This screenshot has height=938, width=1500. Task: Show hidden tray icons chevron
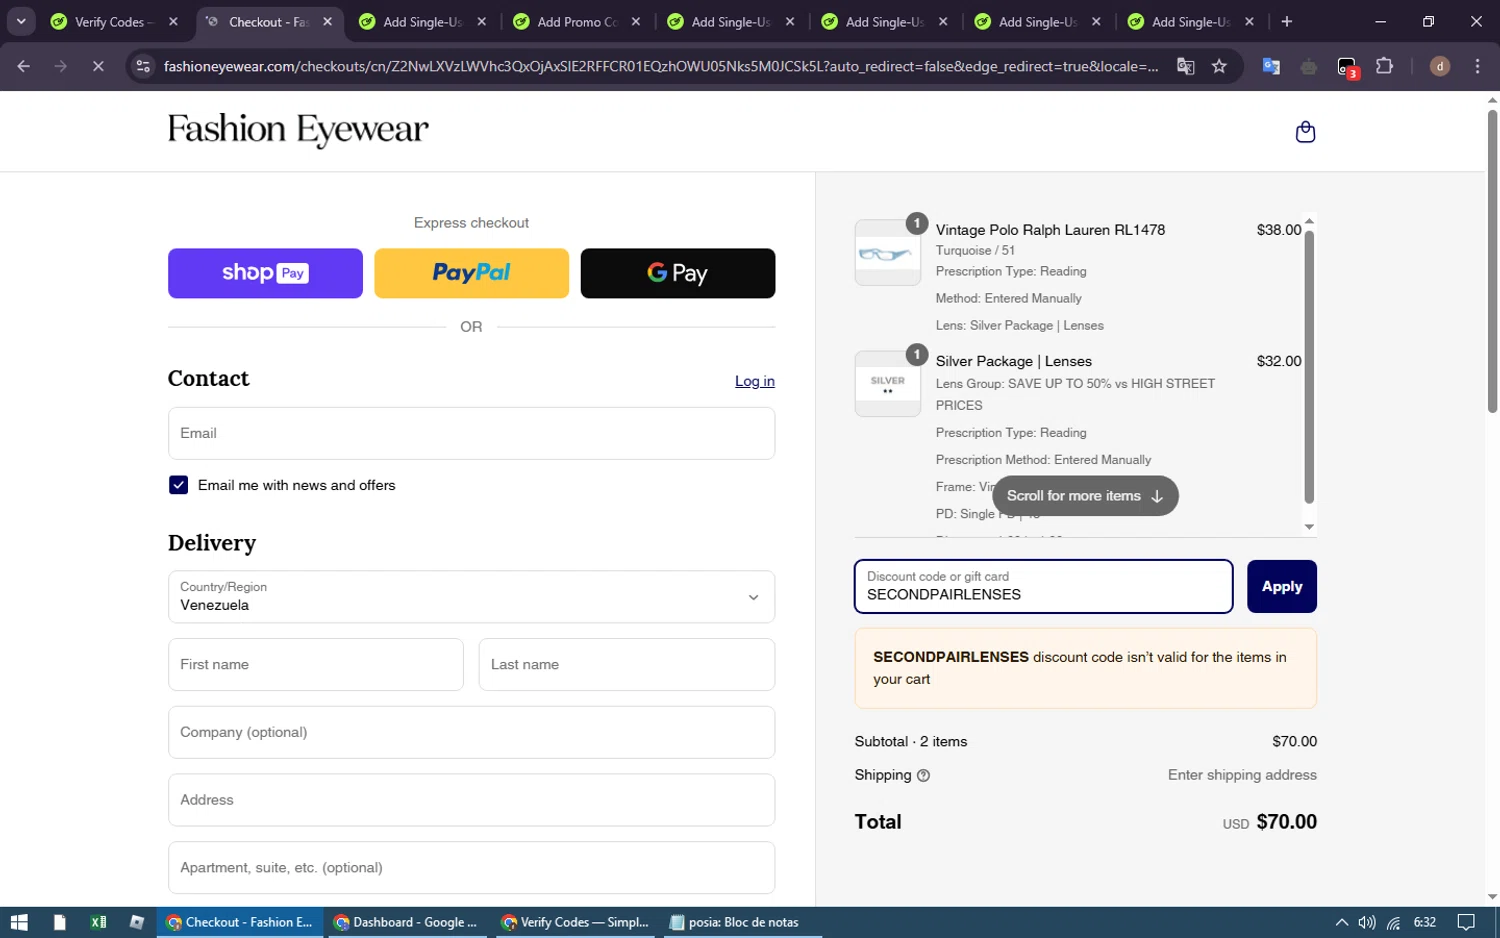(x=1341, y=922)
